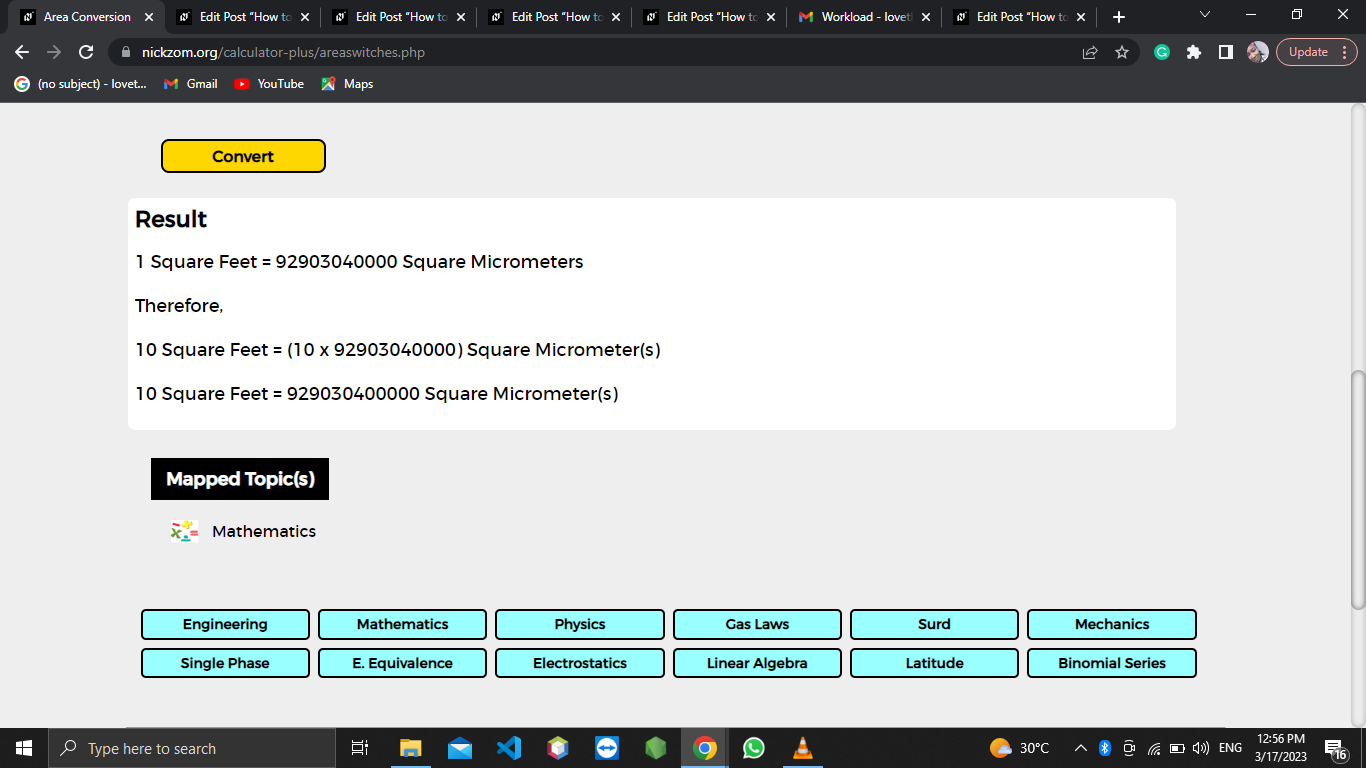Screen dimensions: 1366x768
Task: Open the Chrome profile avatar
Action: click(x=1258, y=52)
